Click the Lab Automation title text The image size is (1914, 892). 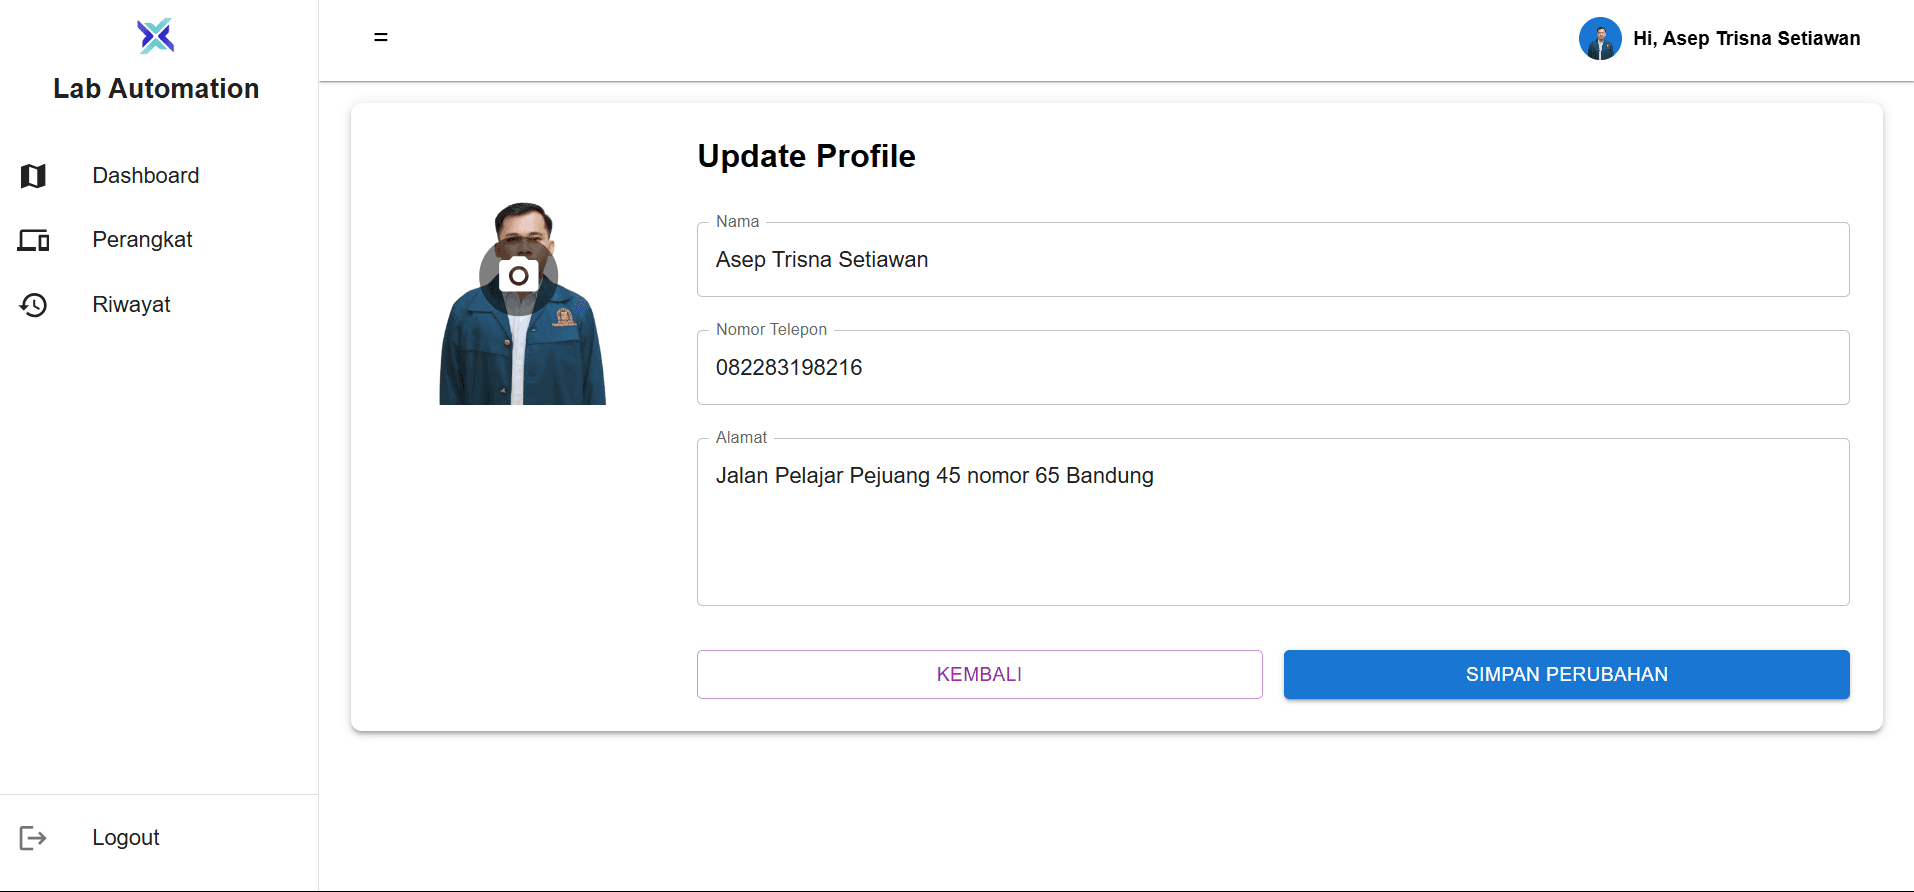[x=156, y=89]
